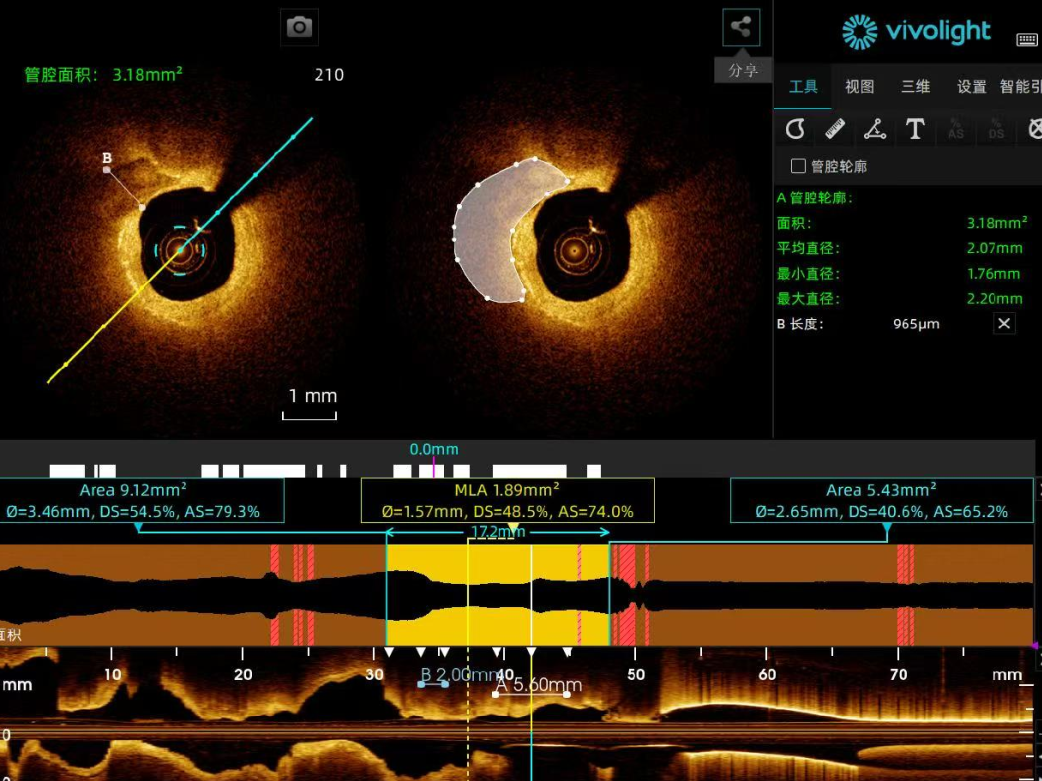Open the 设置 tab
1042x781 pixels.
(971, 86)
